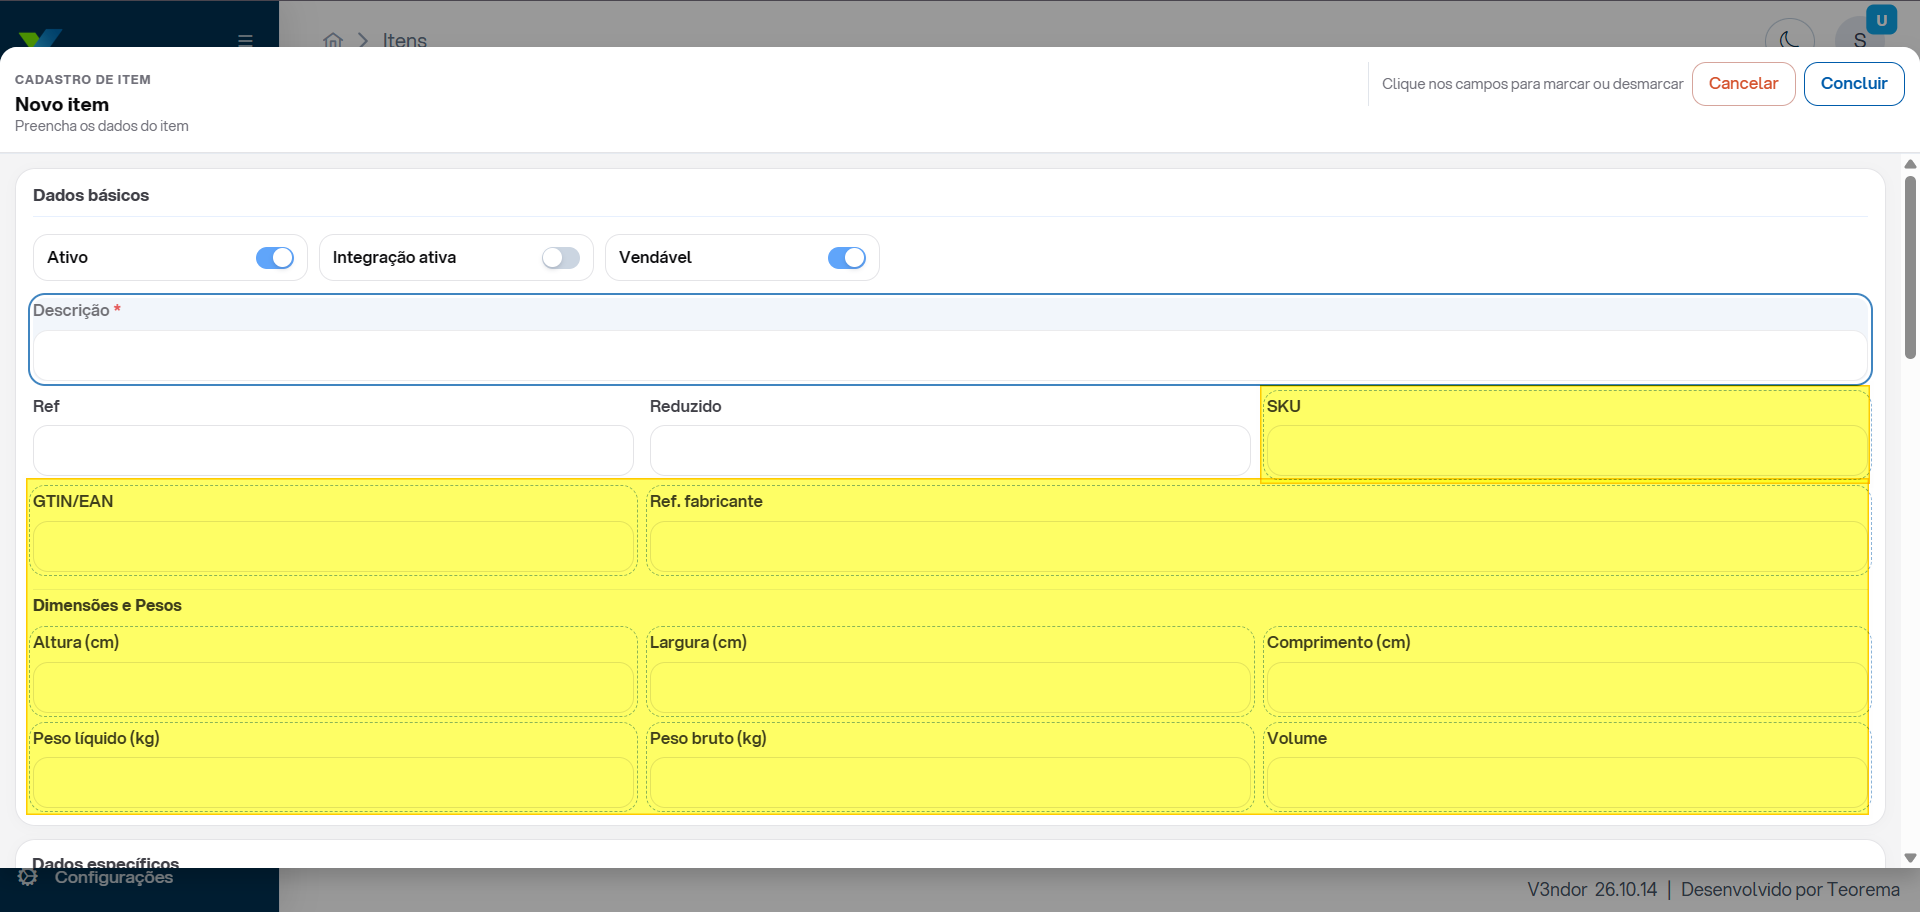This screenshot has width=1920, height=912.
Task: Click the Cancelar button
Action: click(x=1743, y=84)
